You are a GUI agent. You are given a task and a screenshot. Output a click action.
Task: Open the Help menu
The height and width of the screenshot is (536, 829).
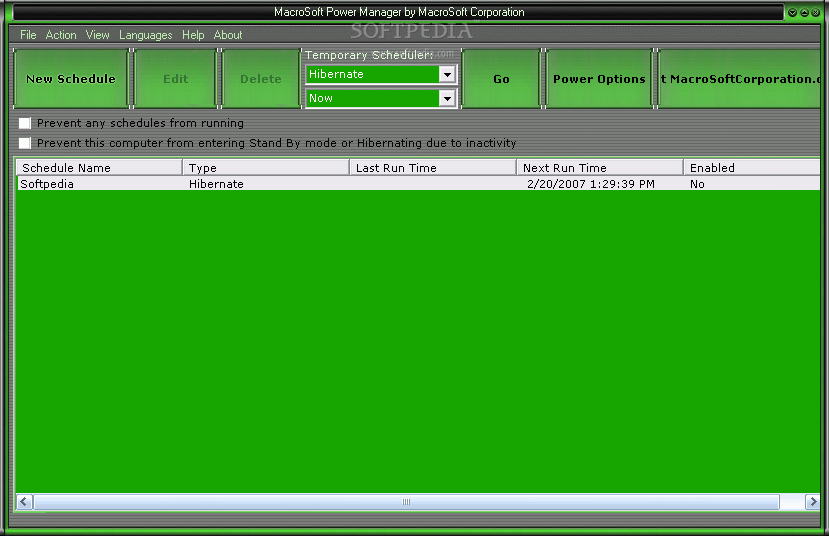click(193, 35)
